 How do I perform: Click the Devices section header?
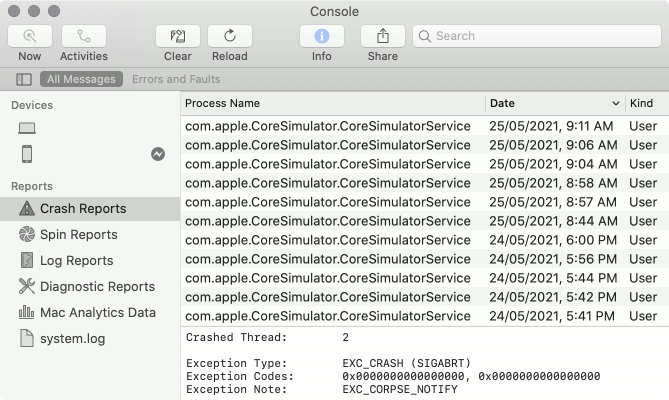[x=32, y=105]
